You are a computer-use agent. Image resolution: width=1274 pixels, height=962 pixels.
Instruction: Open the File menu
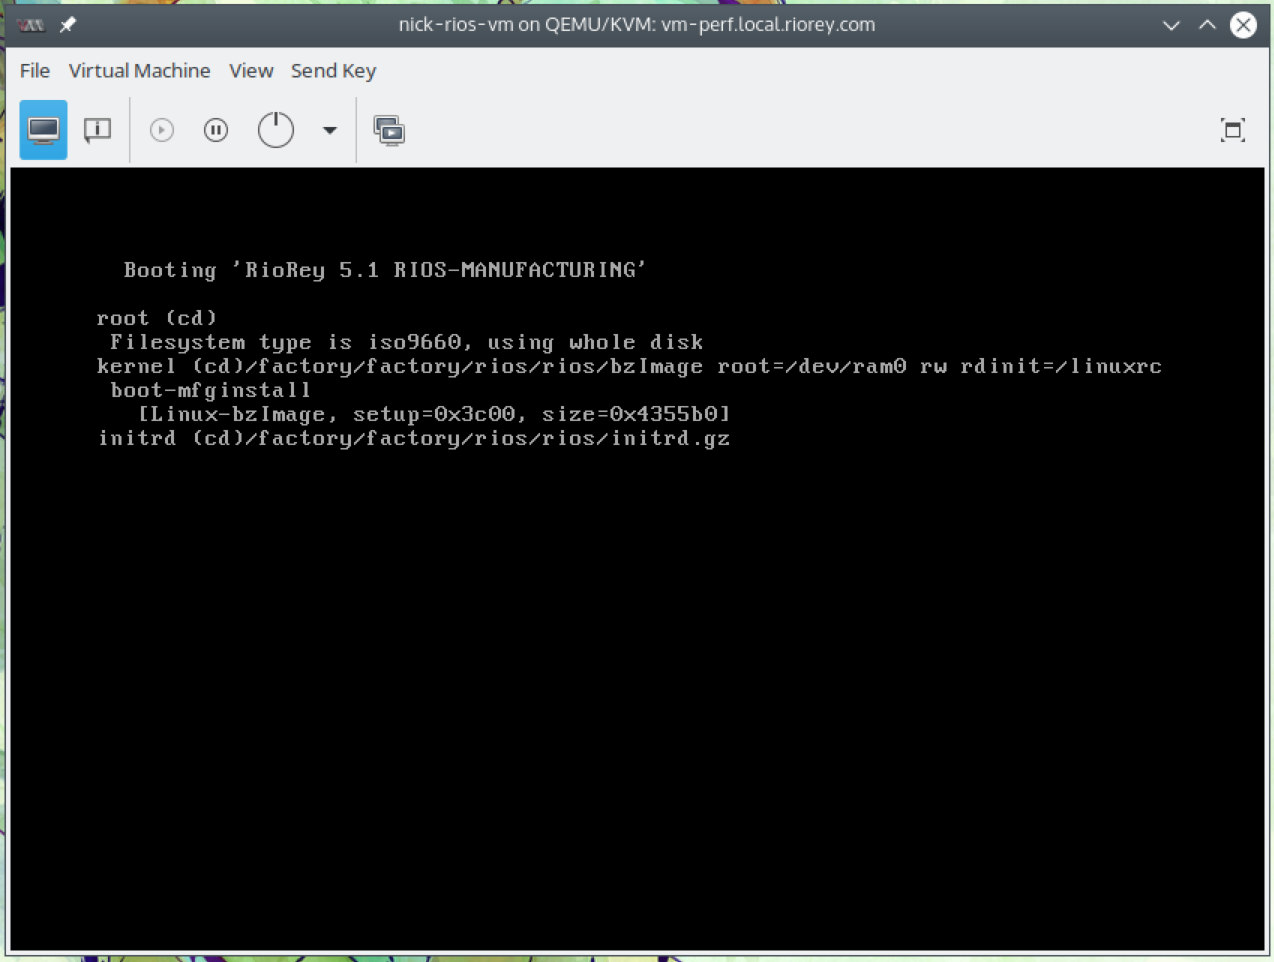35,71
